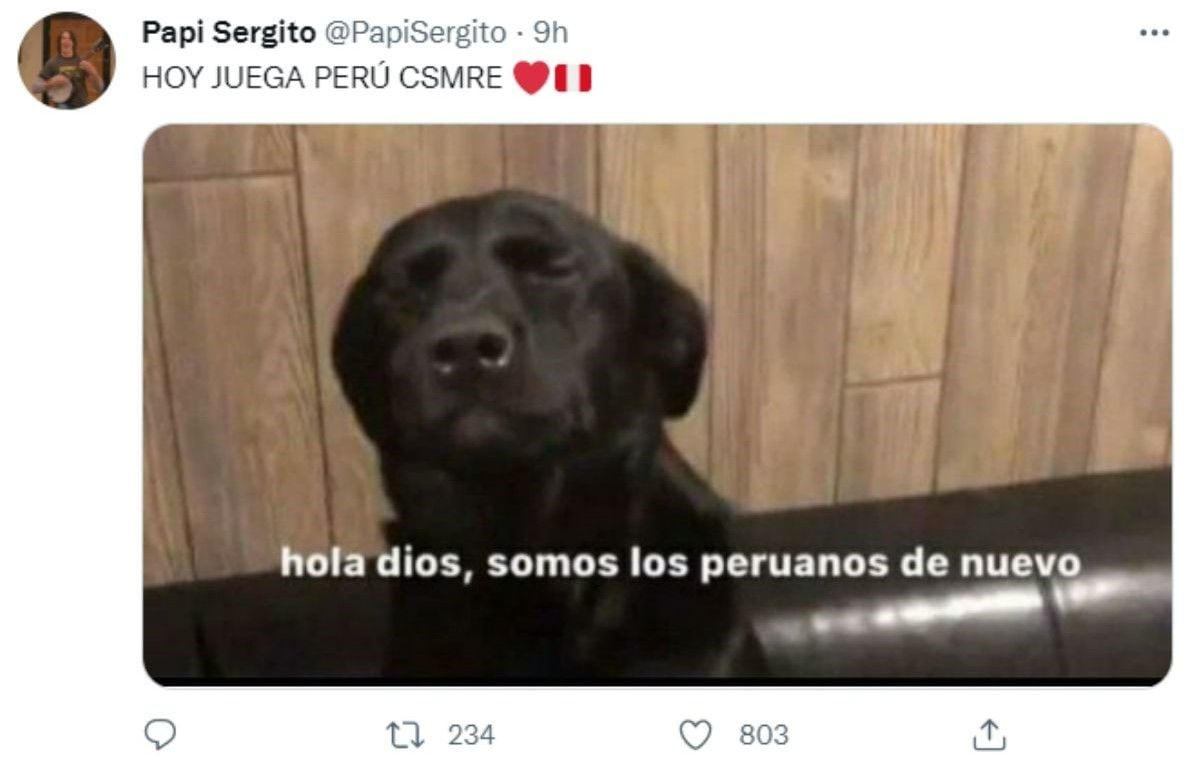
Task: Click the wooden wall panel behind the dog
Action: [918, 306]
